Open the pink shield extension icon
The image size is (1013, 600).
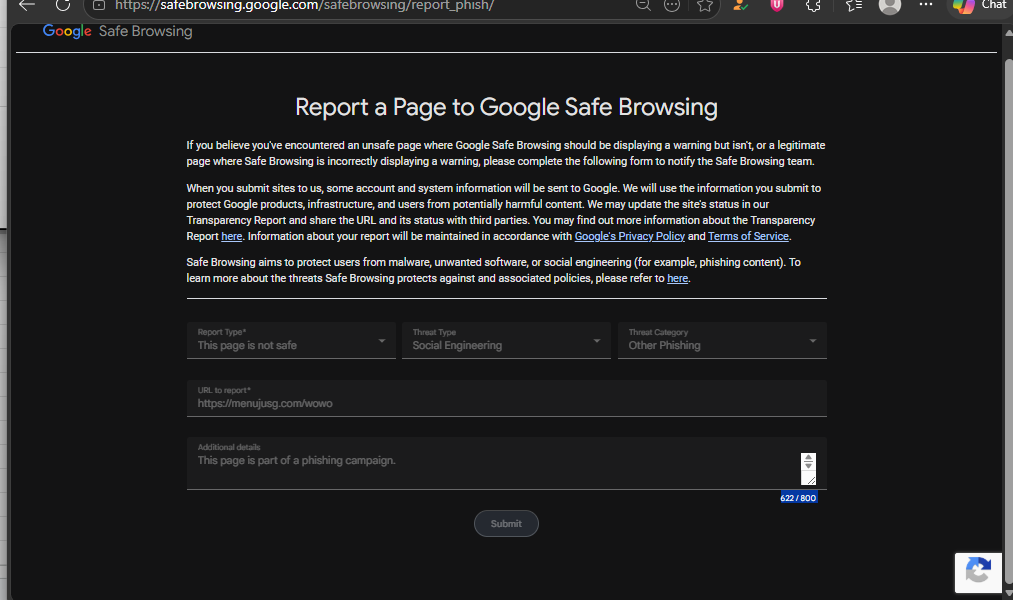[x=777, y=5]
